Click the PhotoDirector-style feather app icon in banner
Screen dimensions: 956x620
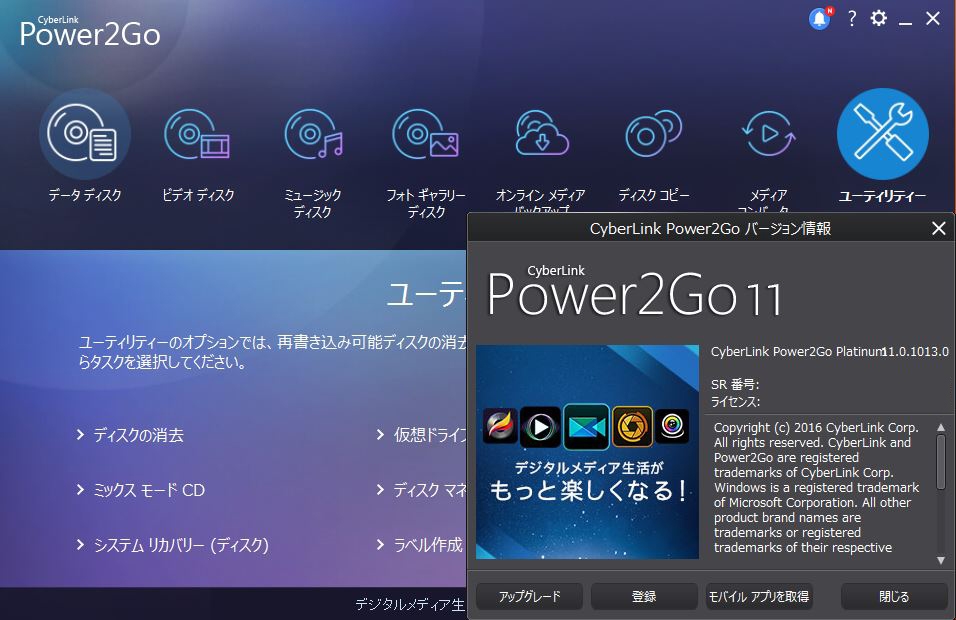500,426
